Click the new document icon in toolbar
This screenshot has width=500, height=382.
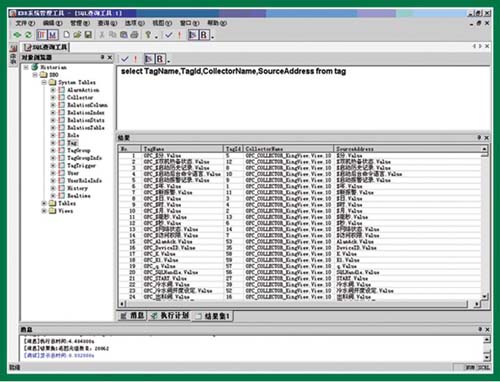pos(67,35)
